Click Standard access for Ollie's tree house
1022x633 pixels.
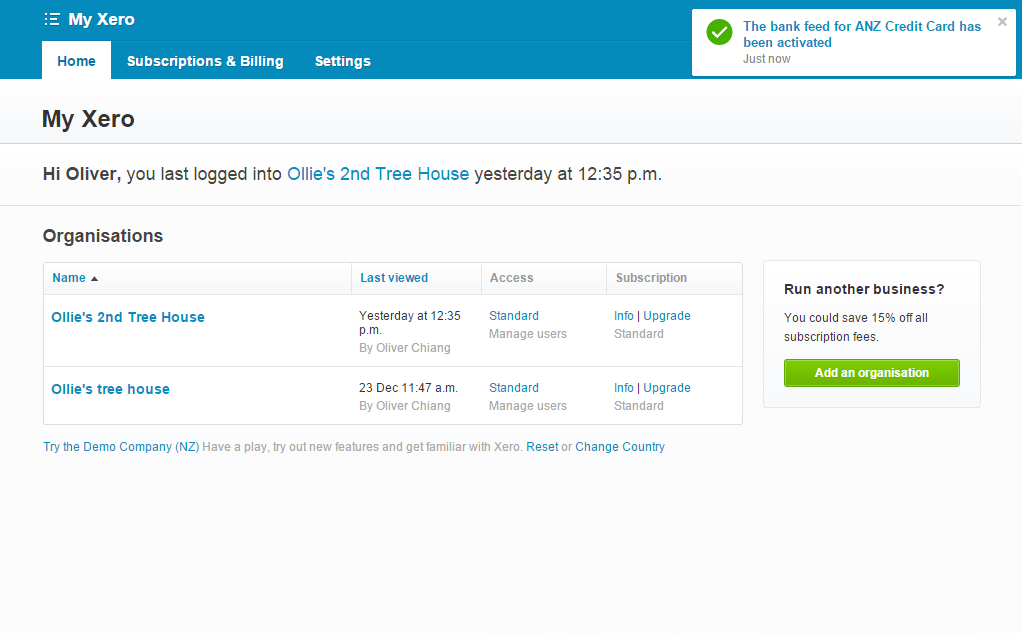tap(514, 388)
